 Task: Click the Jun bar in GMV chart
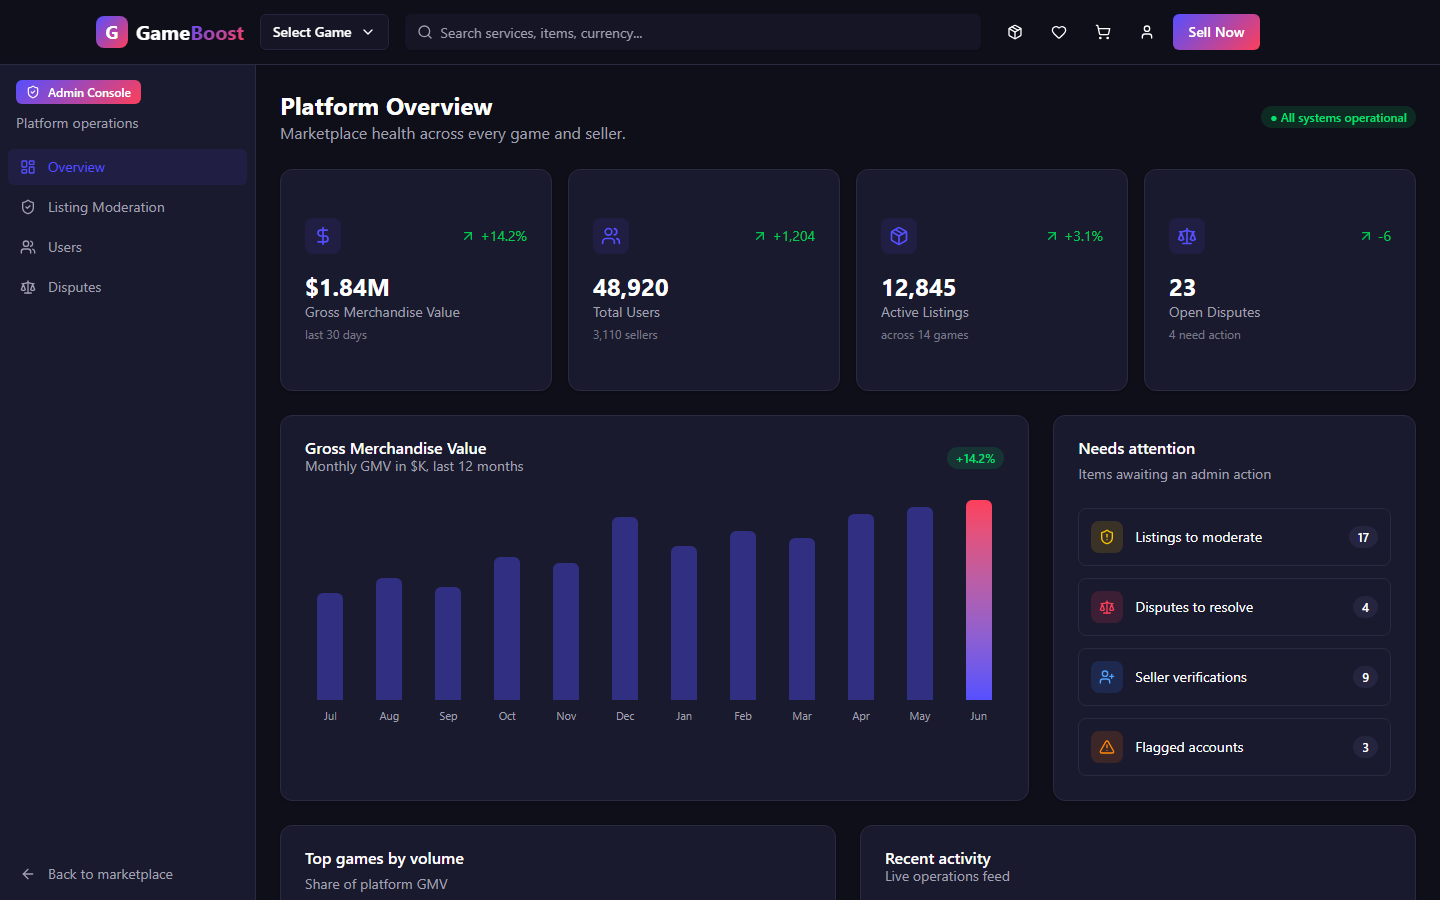pos(979,600)
